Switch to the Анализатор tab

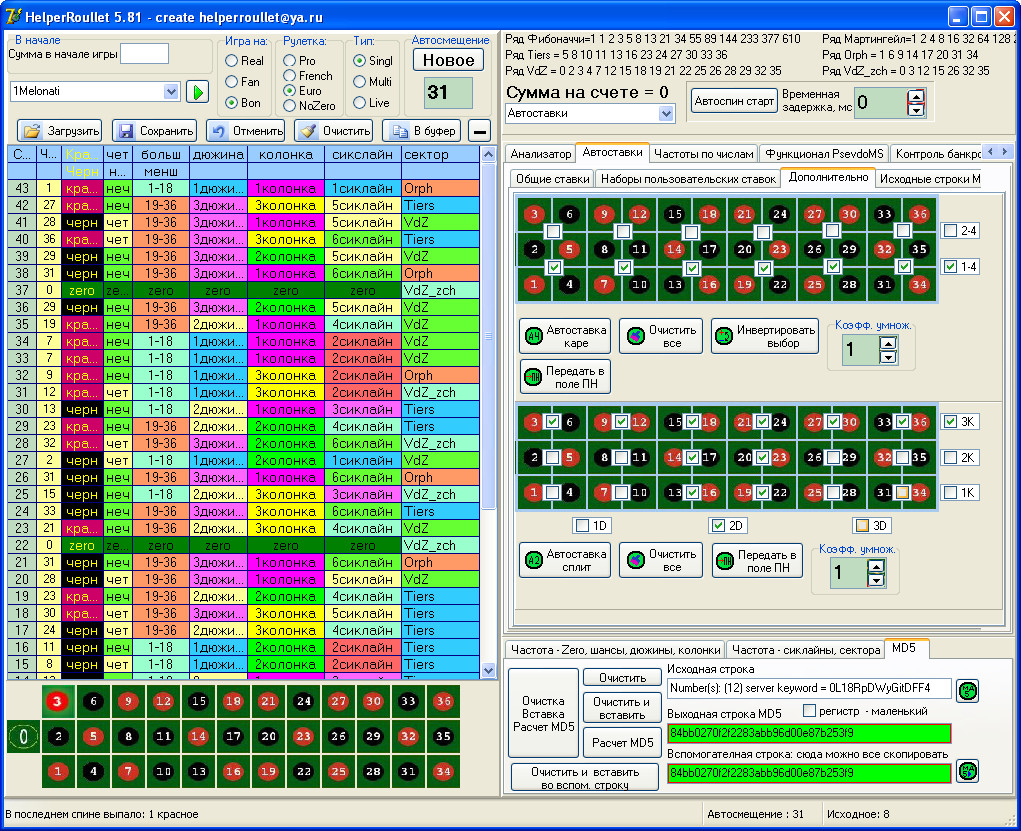coord(540,154)
